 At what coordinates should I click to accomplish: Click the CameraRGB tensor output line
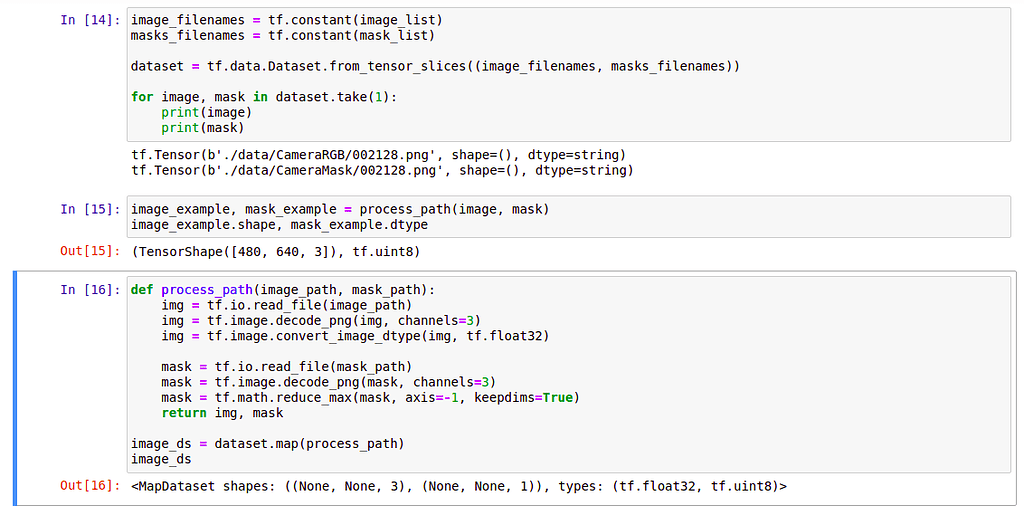pyautogui.click(x=378, y=155)
